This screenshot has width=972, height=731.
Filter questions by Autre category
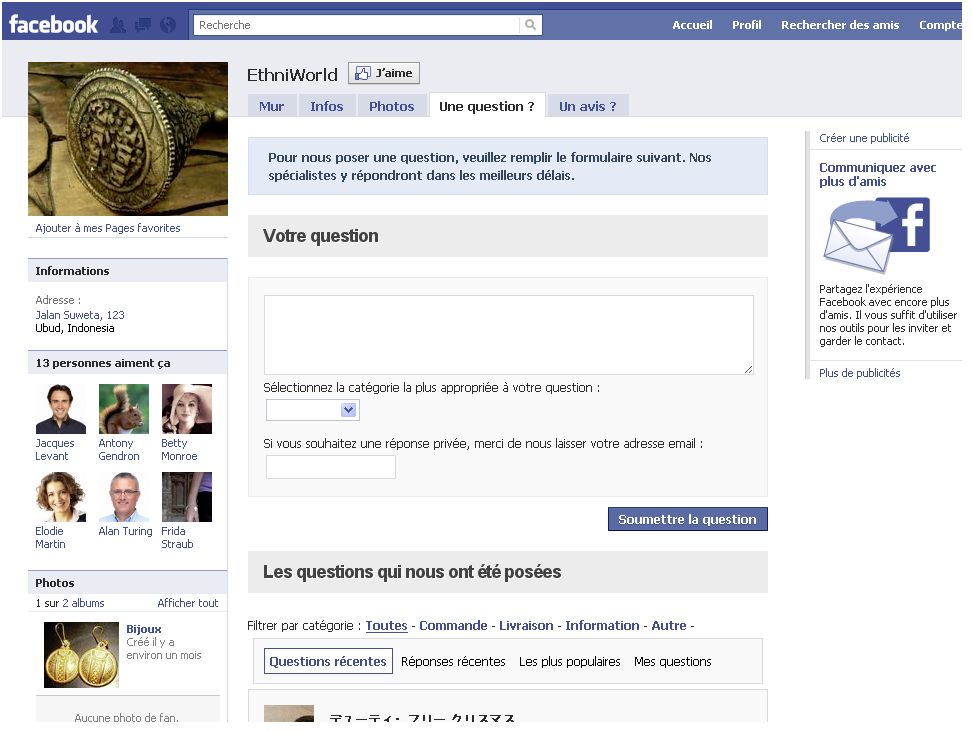(x=669, y=625)
